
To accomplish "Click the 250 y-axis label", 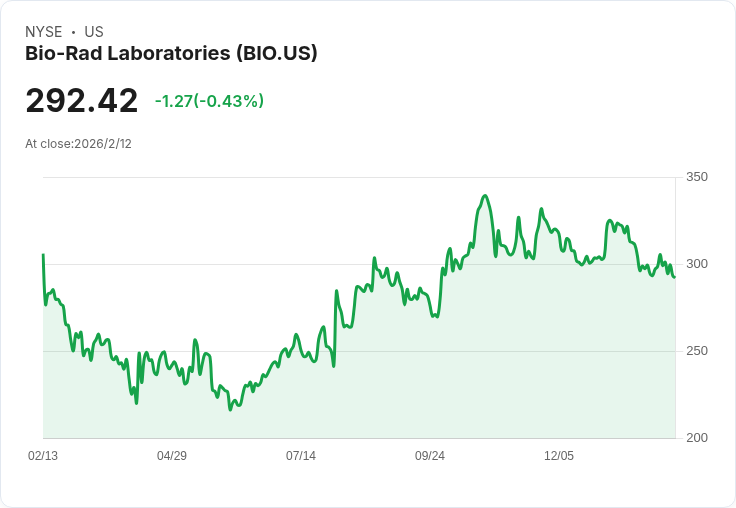I will (x=697, y=351).
